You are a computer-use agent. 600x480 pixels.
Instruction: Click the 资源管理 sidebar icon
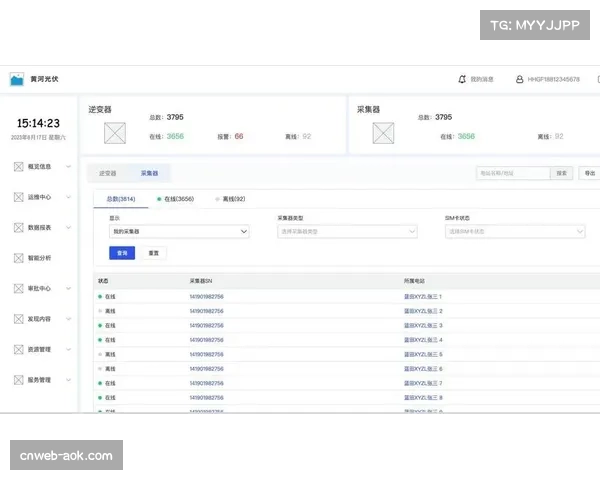point(18,349)
